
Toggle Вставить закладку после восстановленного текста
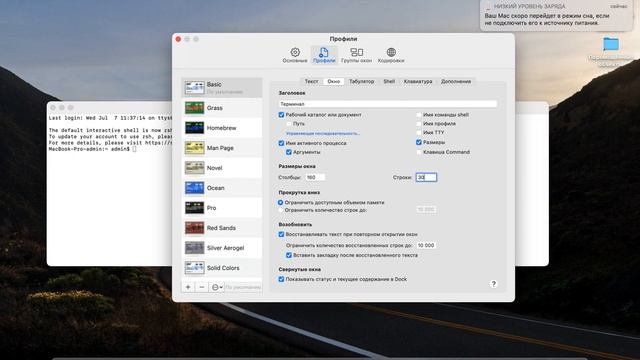289,255
